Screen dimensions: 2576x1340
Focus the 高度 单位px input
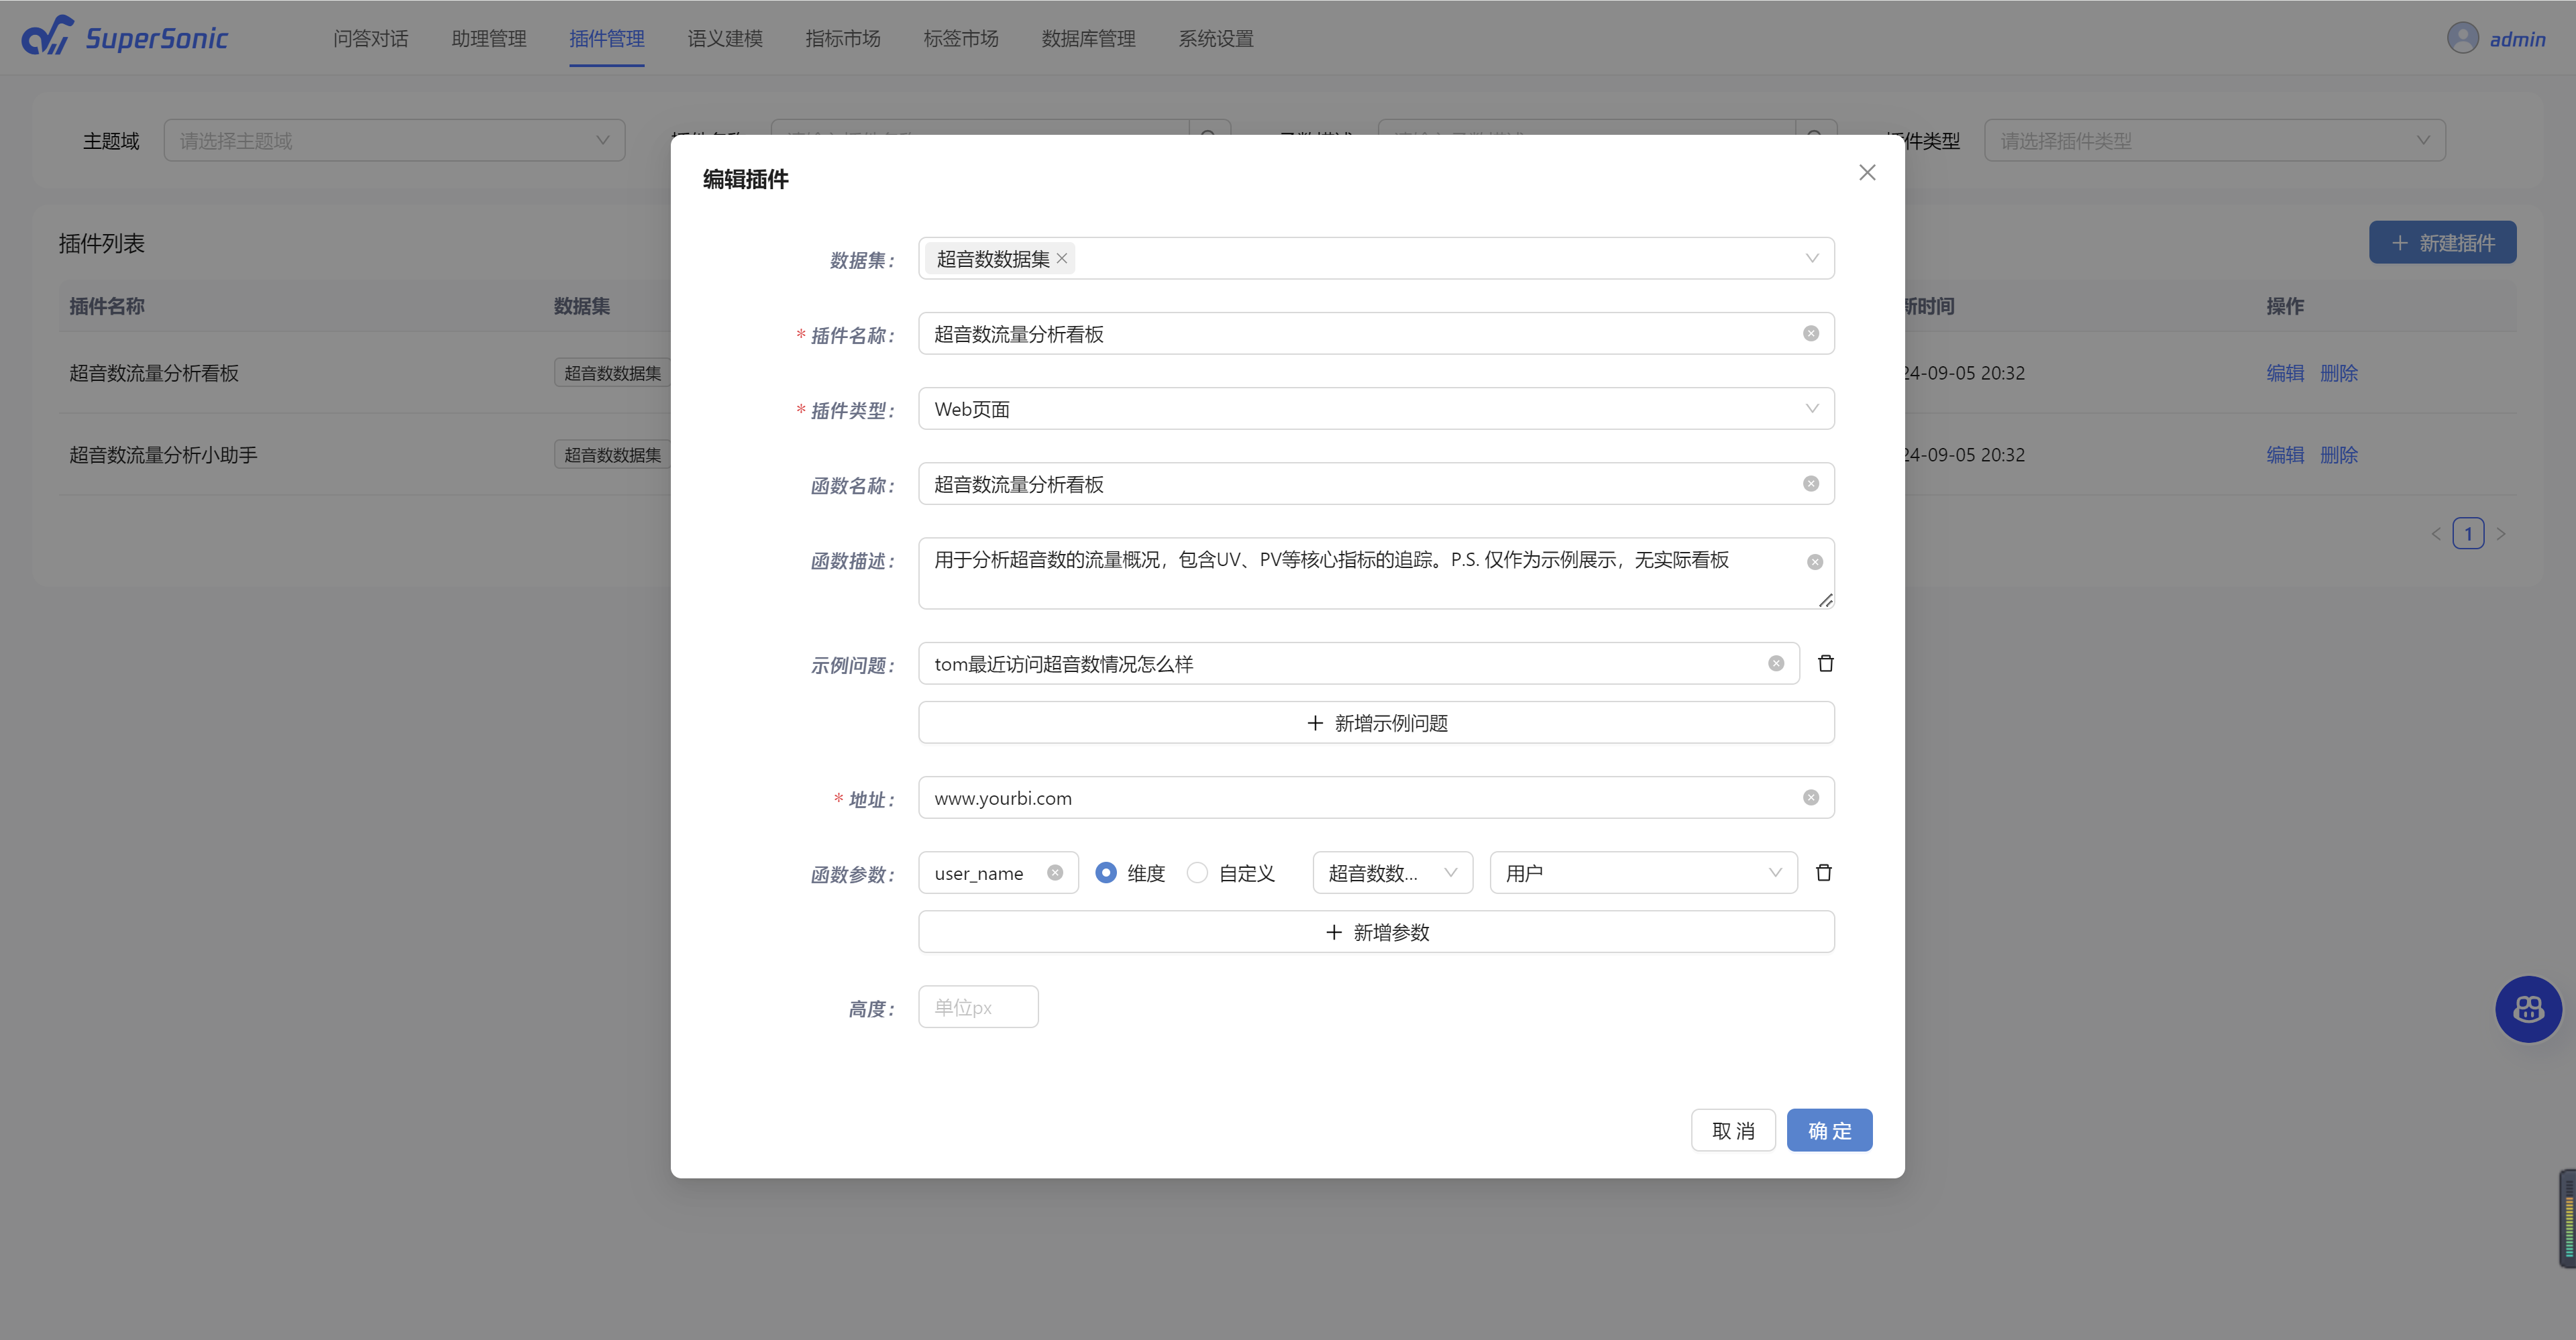977,1007
